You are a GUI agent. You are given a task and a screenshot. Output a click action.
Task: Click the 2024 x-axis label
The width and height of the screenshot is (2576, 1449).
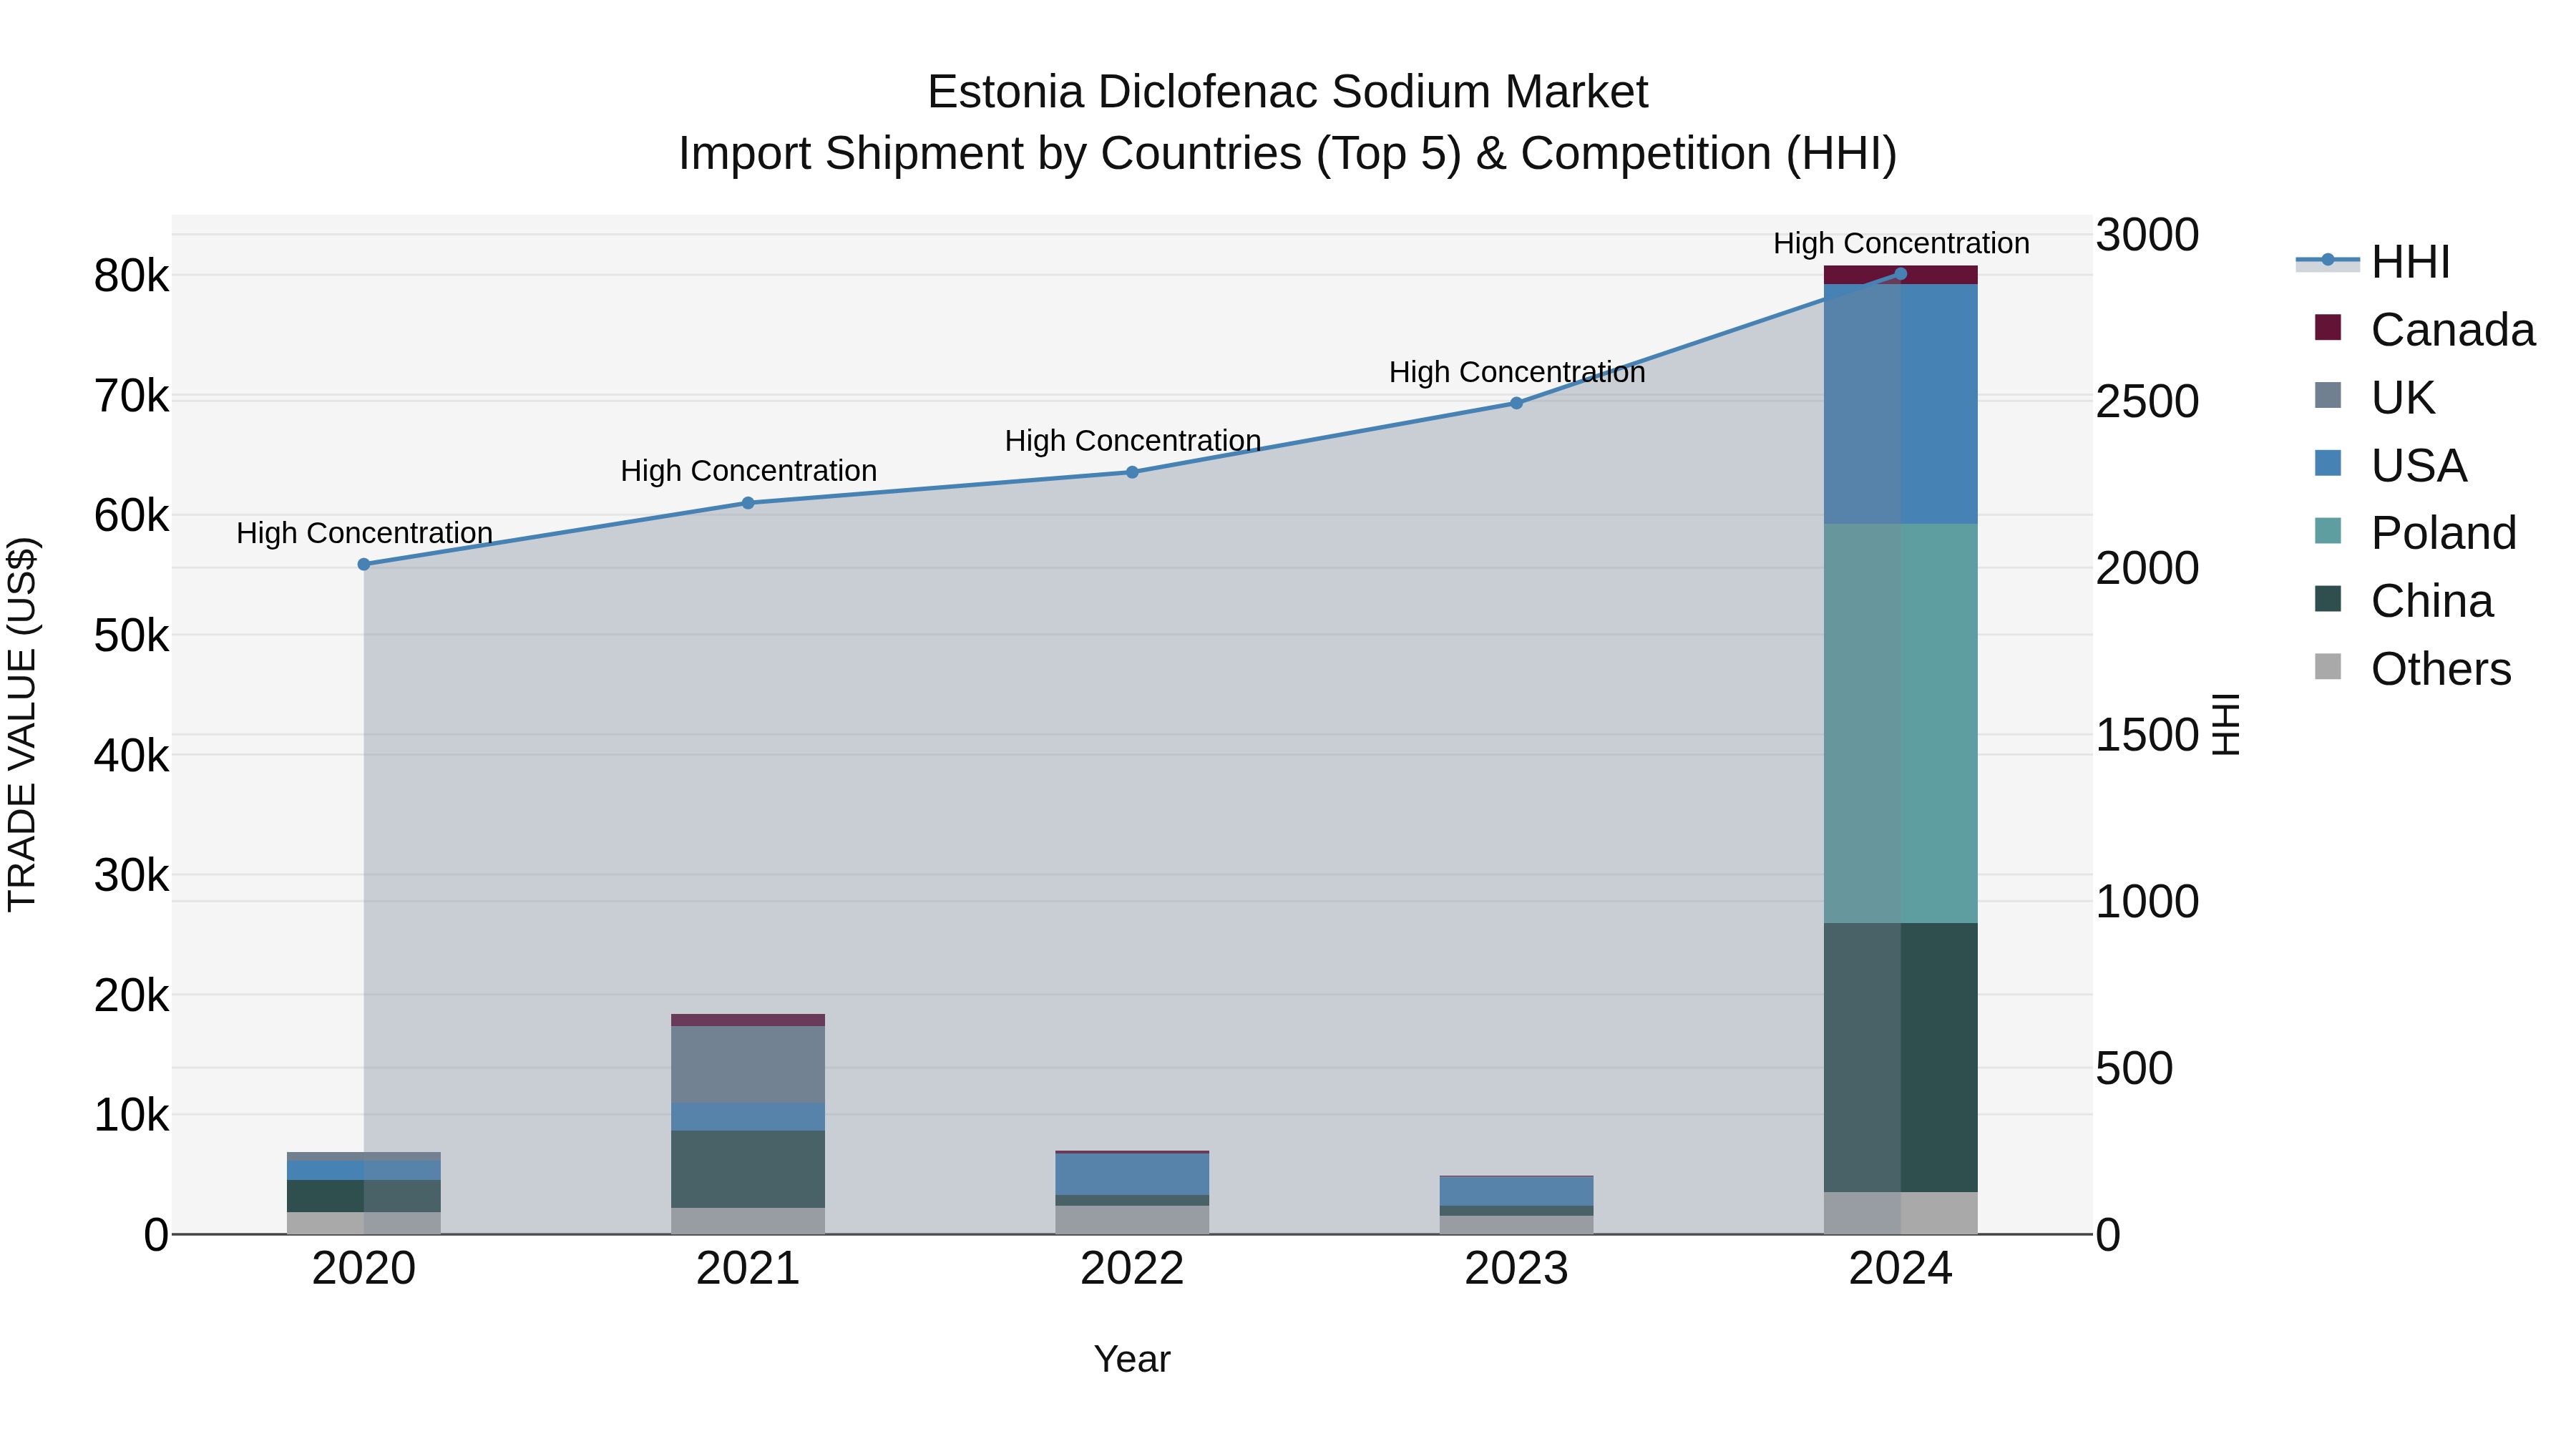coord(1900,1269)
